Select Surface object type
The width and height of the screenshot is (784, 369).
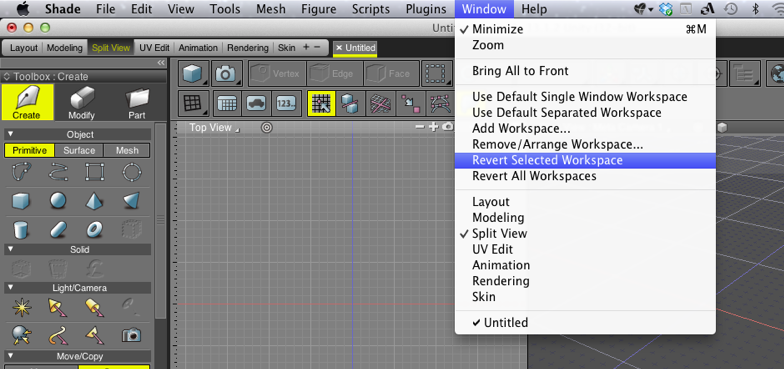coord(79,150)
